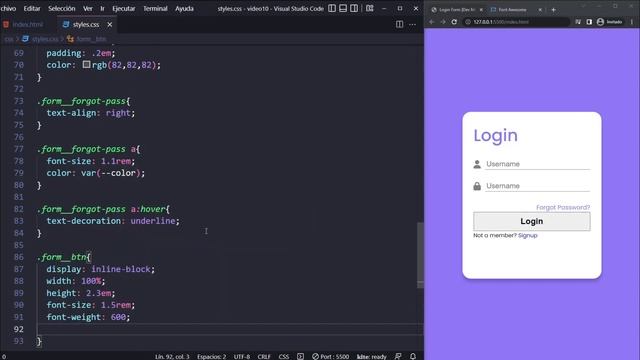Open new browser tab with plus button

tap(553, 9)
